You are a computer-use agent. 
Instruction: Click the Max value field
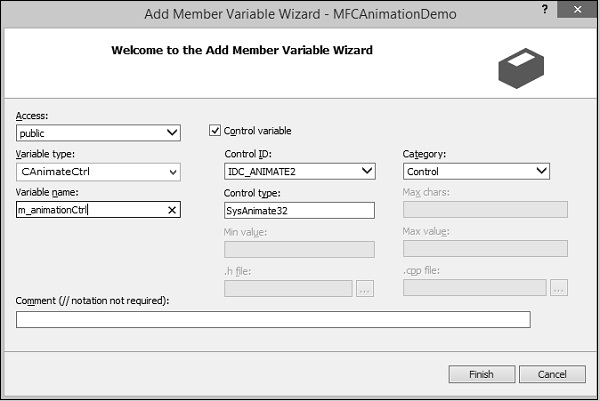pos(484,249)
